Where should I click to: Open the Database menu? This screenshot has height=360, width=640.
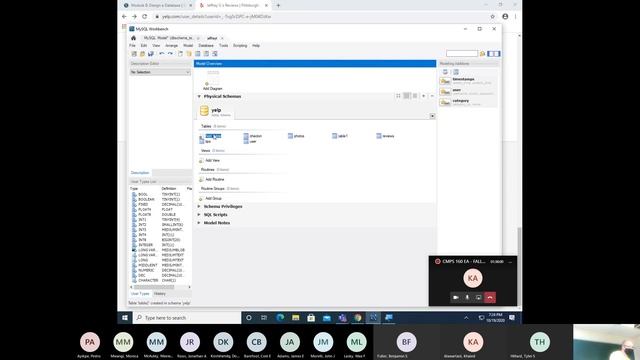[x=206, y=46]
